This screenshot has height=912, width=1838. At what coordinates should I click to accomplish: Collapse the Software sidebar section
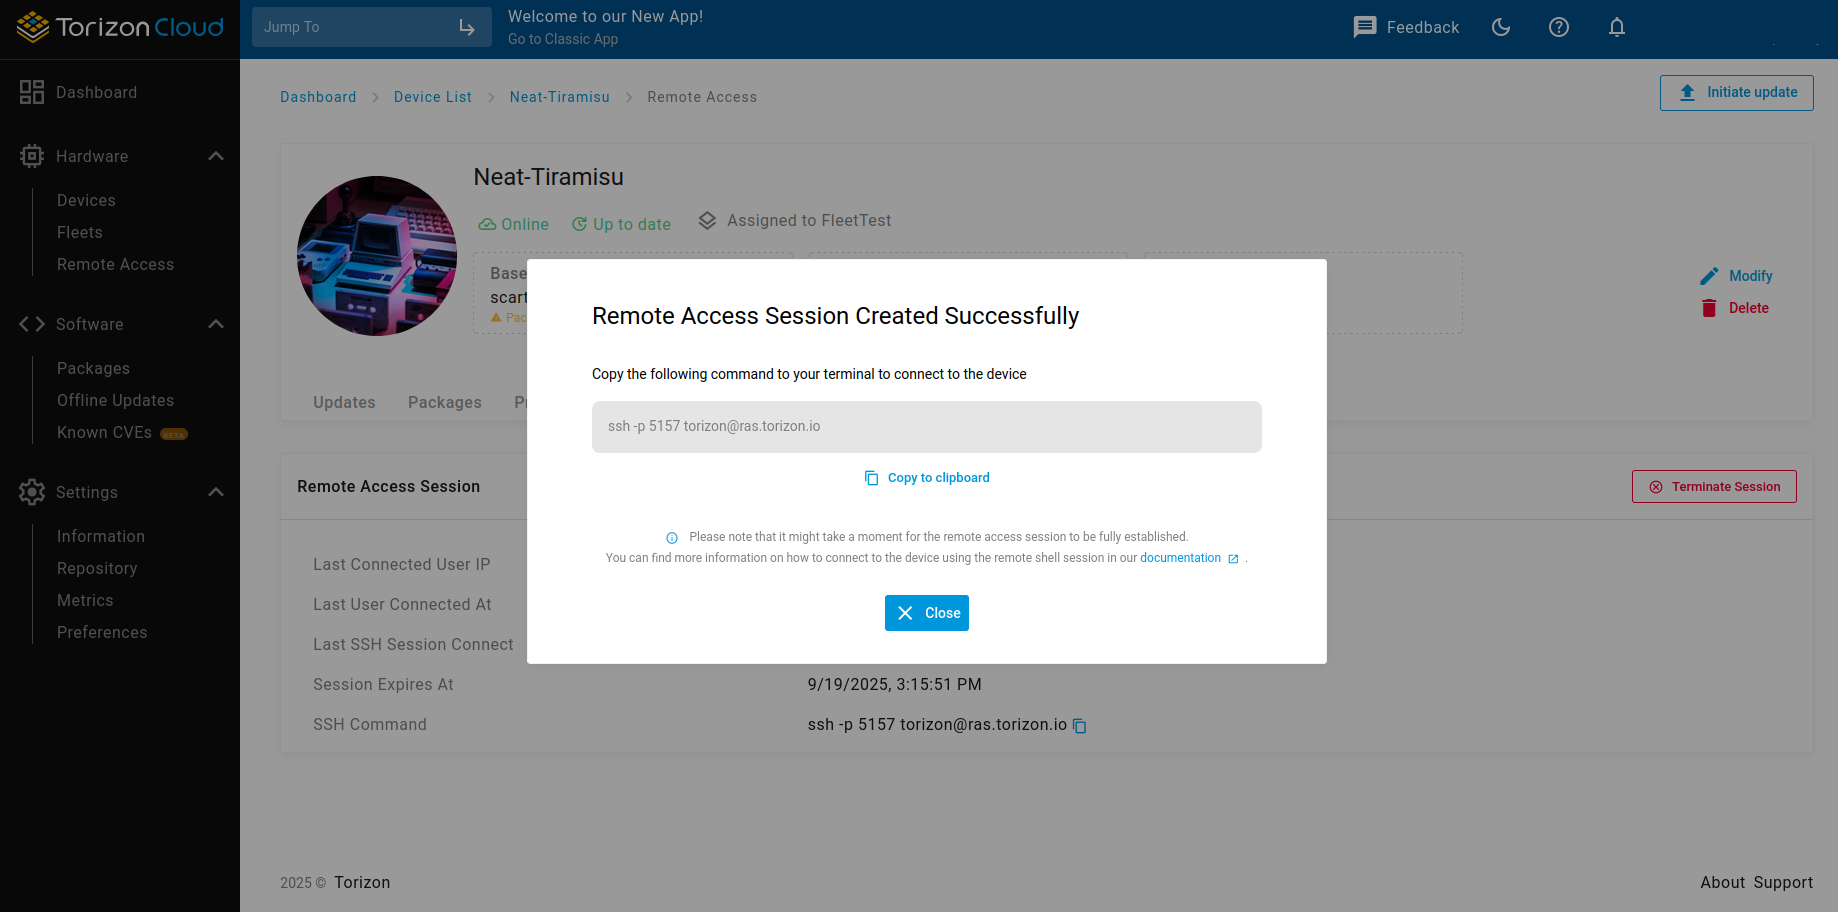[x=216, y=324]
